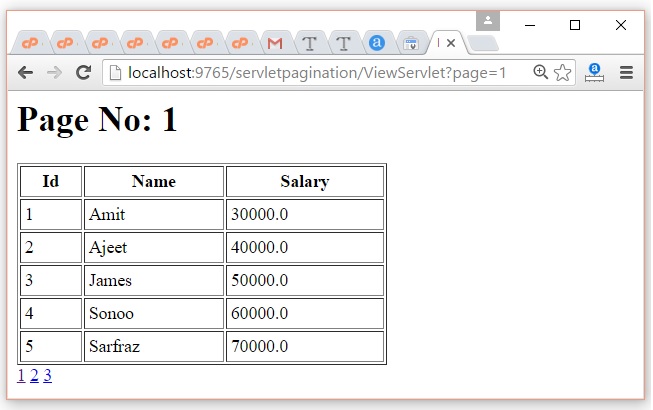Click the Forward navigation arrow
Viewport: 653px width, 410px height.
pos(54,72)
